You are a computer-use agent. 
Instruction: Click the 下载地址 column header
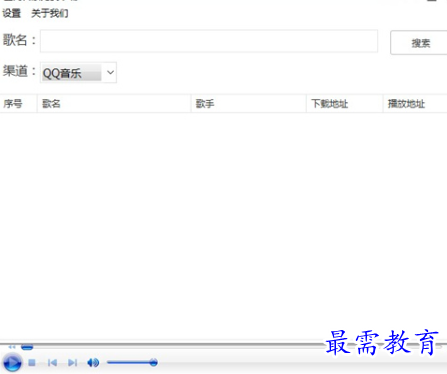coord(345,104)
